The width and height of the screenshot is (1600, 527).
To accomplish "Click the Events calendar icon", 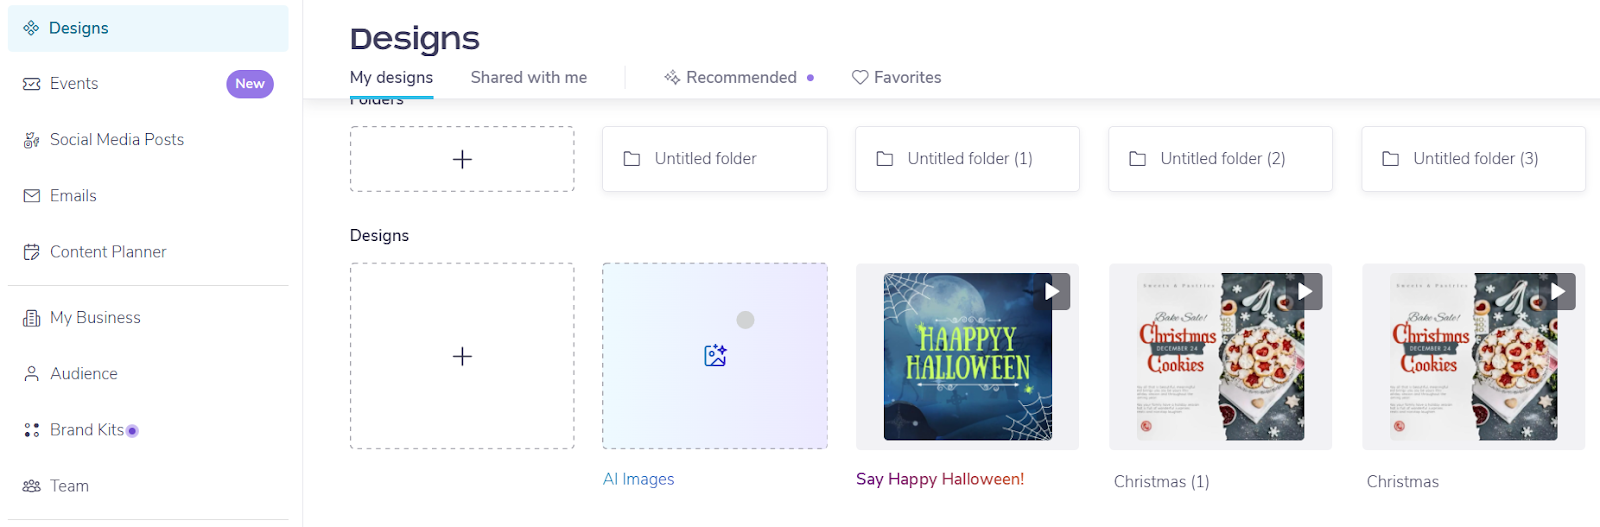I will point(32,84).
